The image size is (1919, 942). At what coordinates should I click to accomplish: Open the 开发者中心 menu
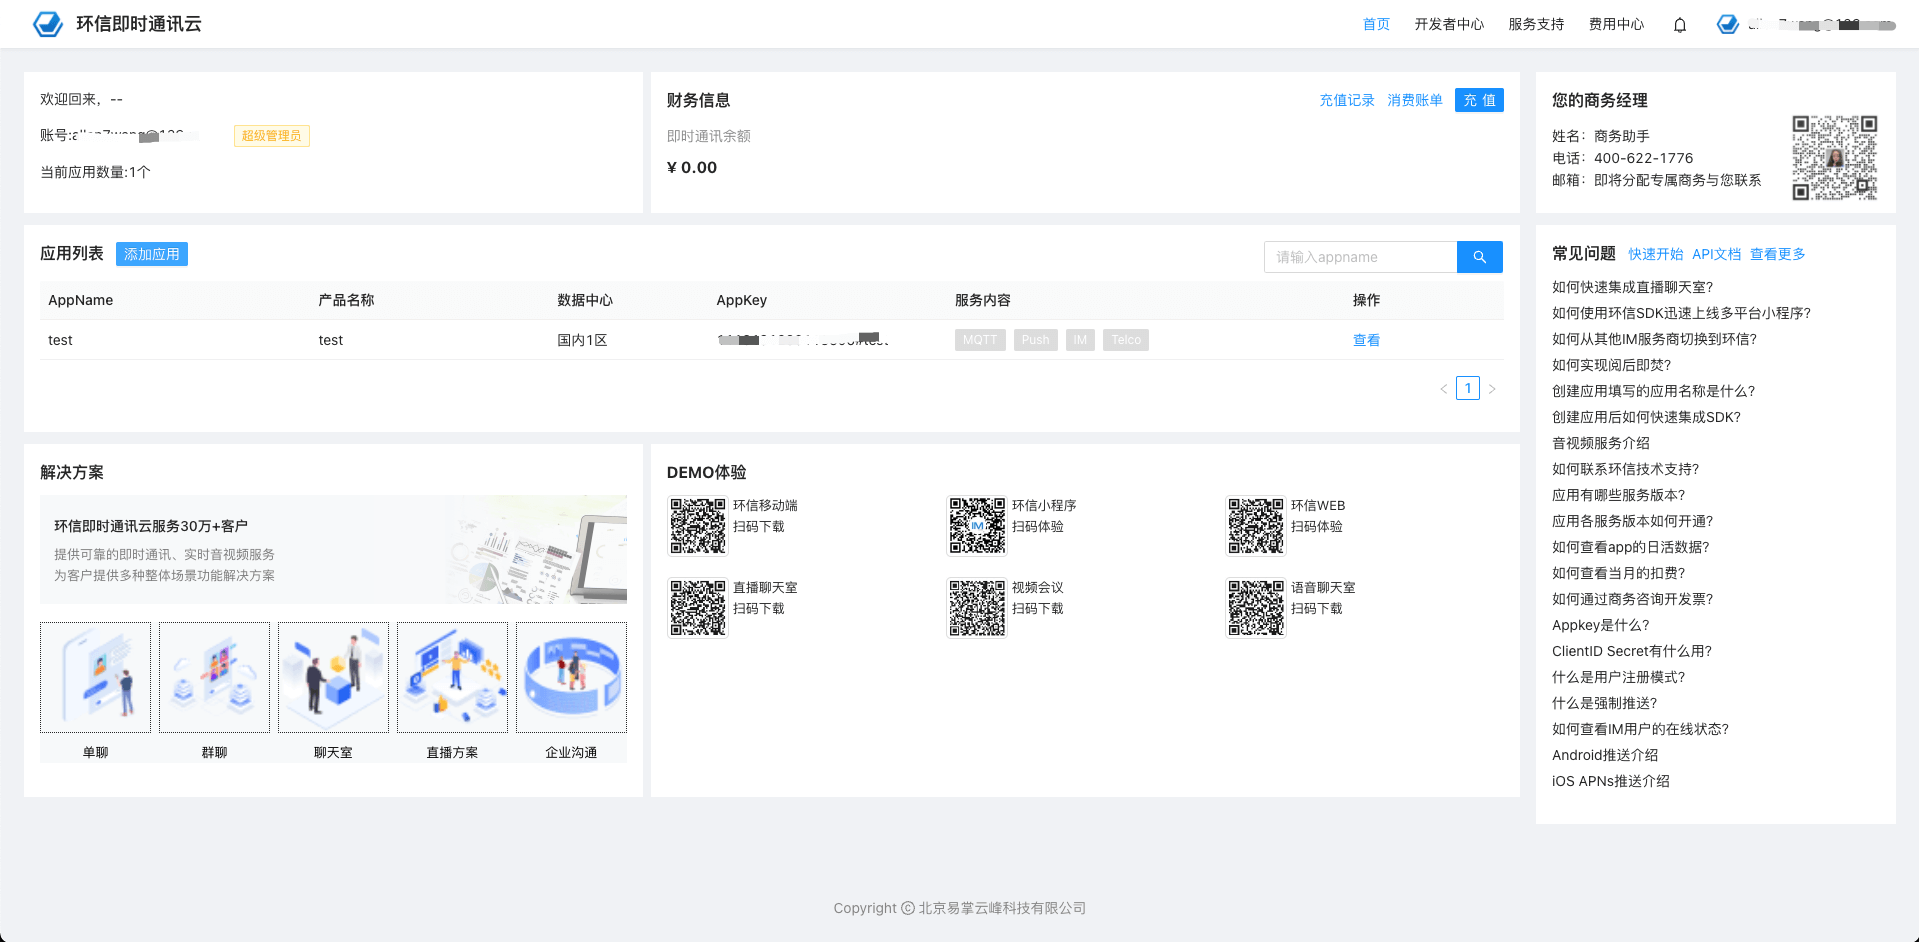pos(1449,24)
